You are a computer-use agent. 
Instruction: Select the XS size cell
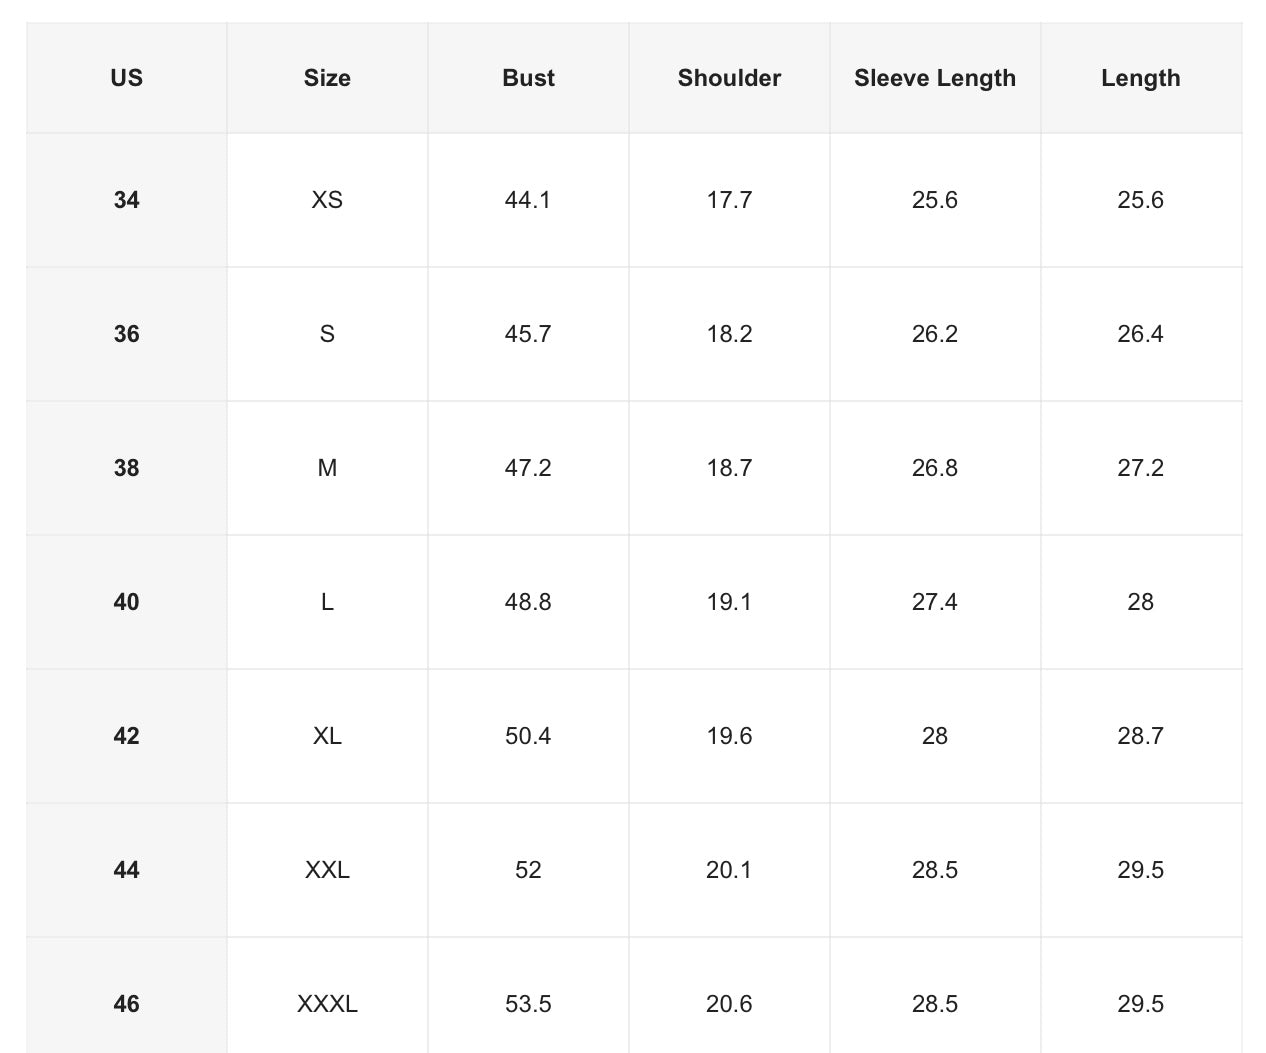pyautogui.click(x=327, y=200)
